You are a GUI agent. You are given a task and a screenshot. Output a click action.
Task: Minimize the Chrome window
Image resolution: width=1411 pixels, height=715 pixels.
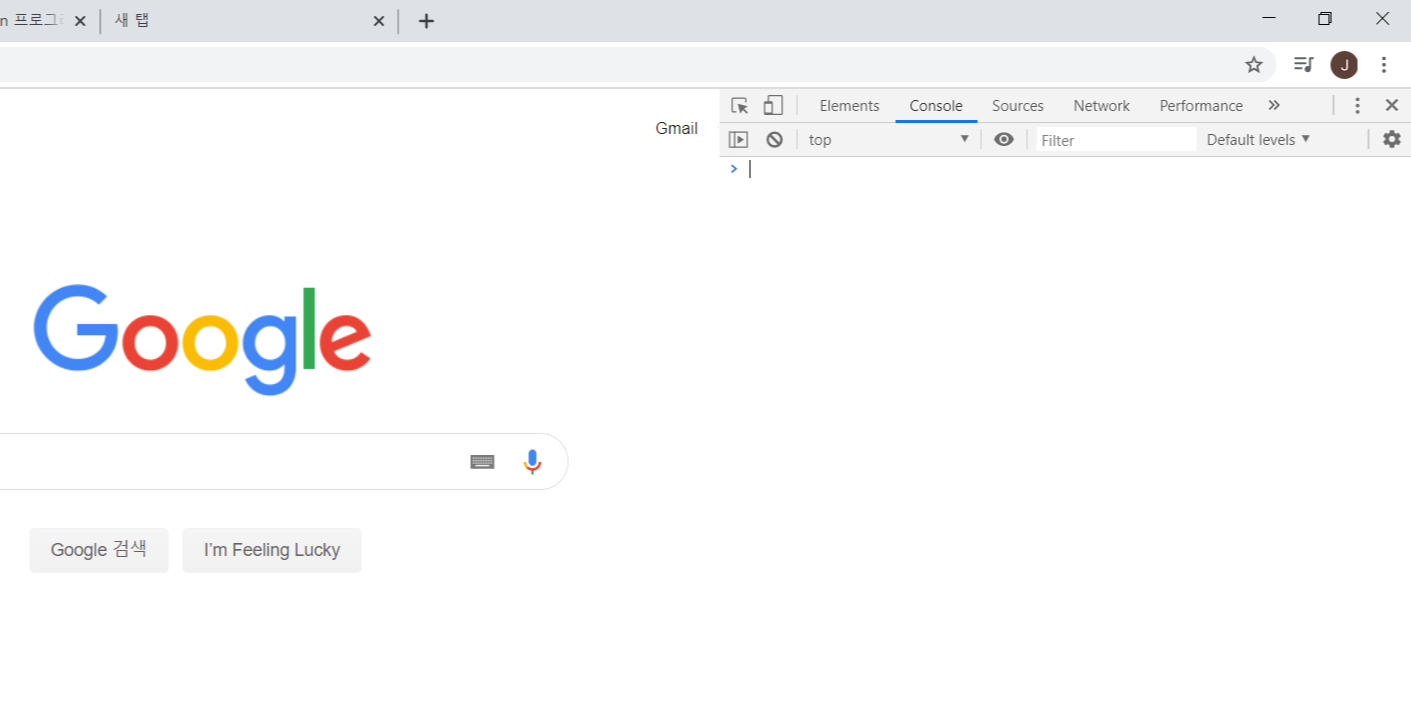click(x=1269, y=18)
